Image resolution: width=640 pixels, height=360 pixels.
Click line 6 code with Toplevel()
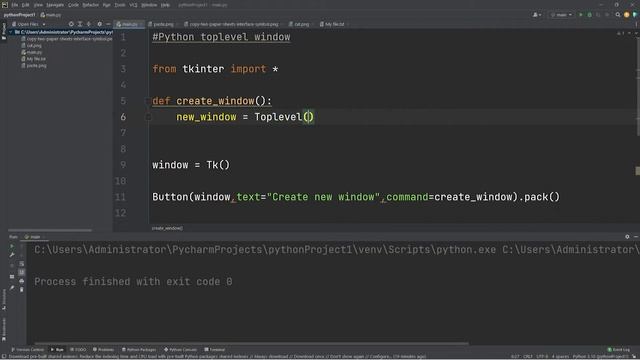245,117
